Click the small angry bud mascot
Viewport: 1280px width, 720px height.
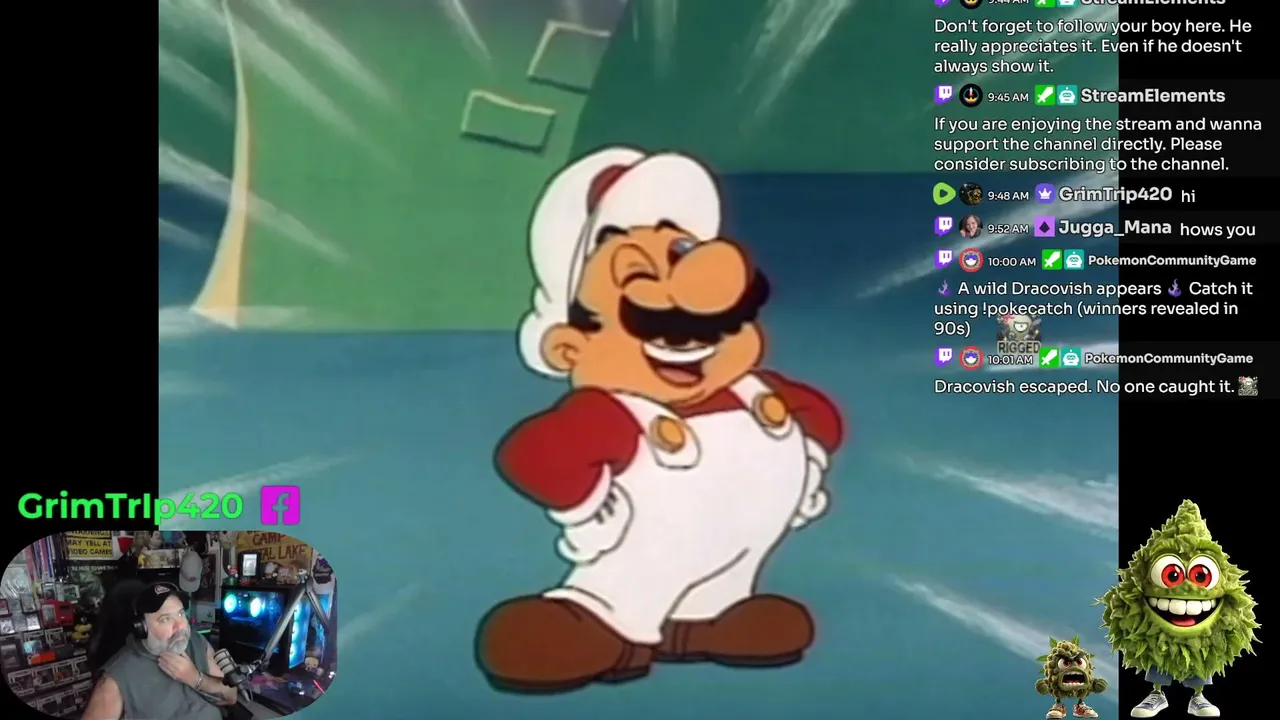click(x=1070, y=676)
